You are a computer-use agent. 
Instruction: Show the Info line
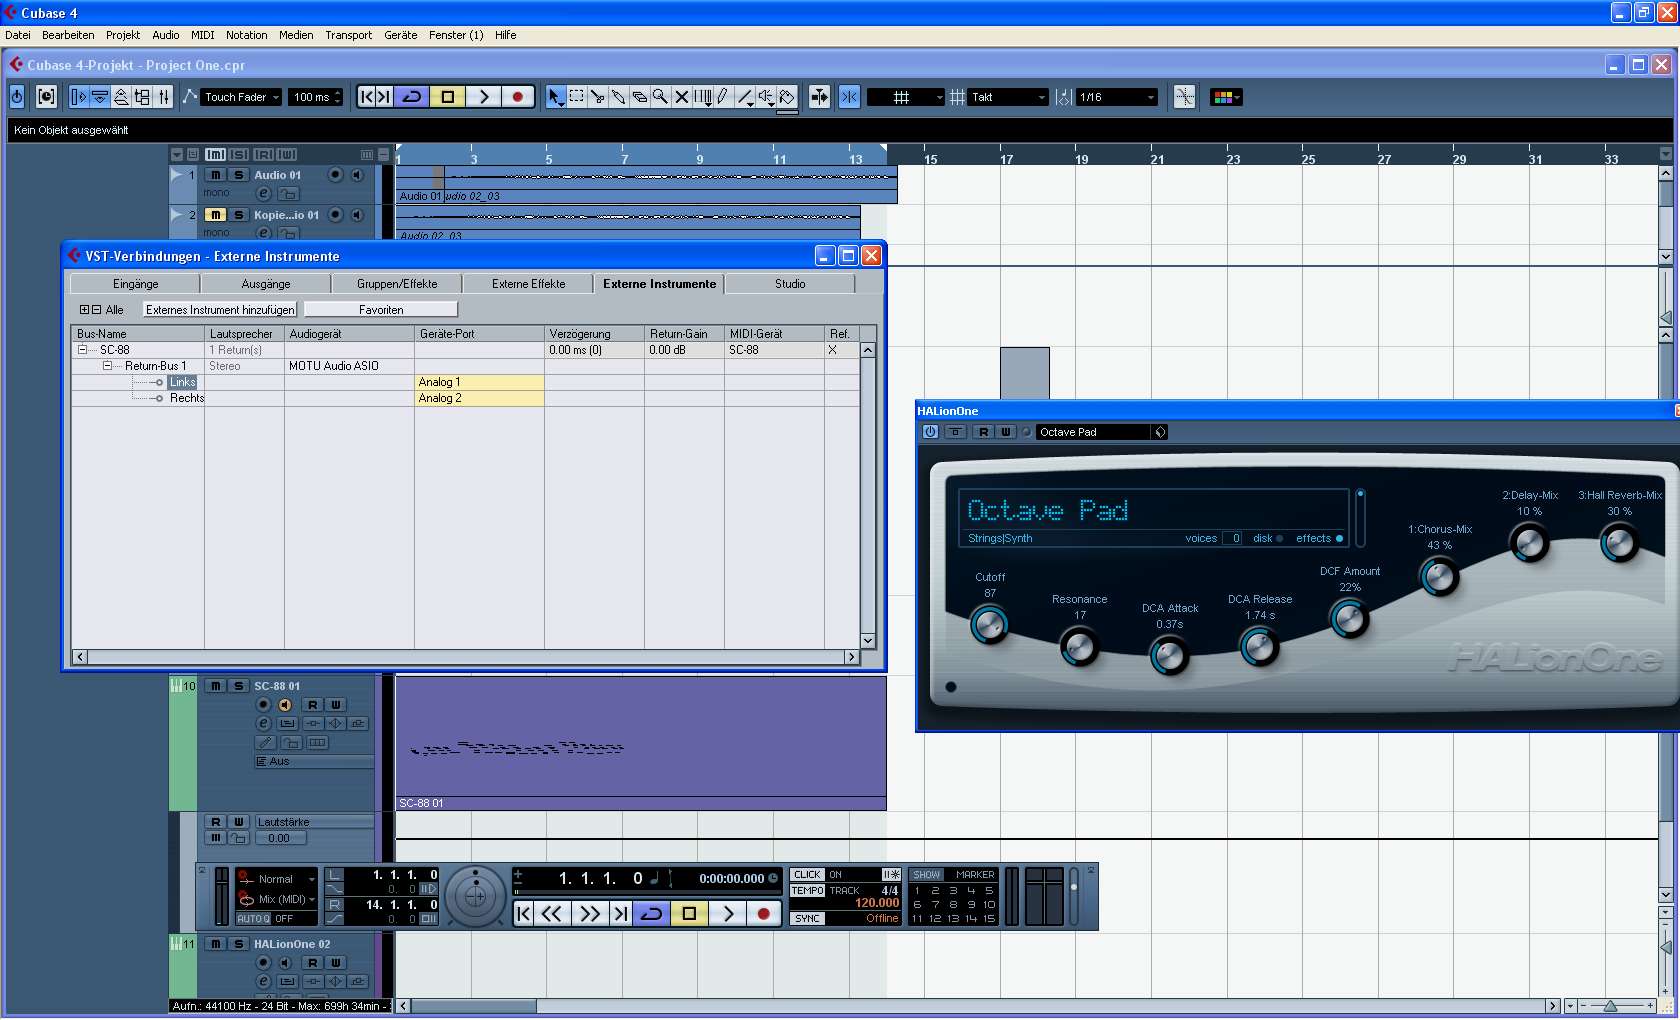(x=100, y=97)
